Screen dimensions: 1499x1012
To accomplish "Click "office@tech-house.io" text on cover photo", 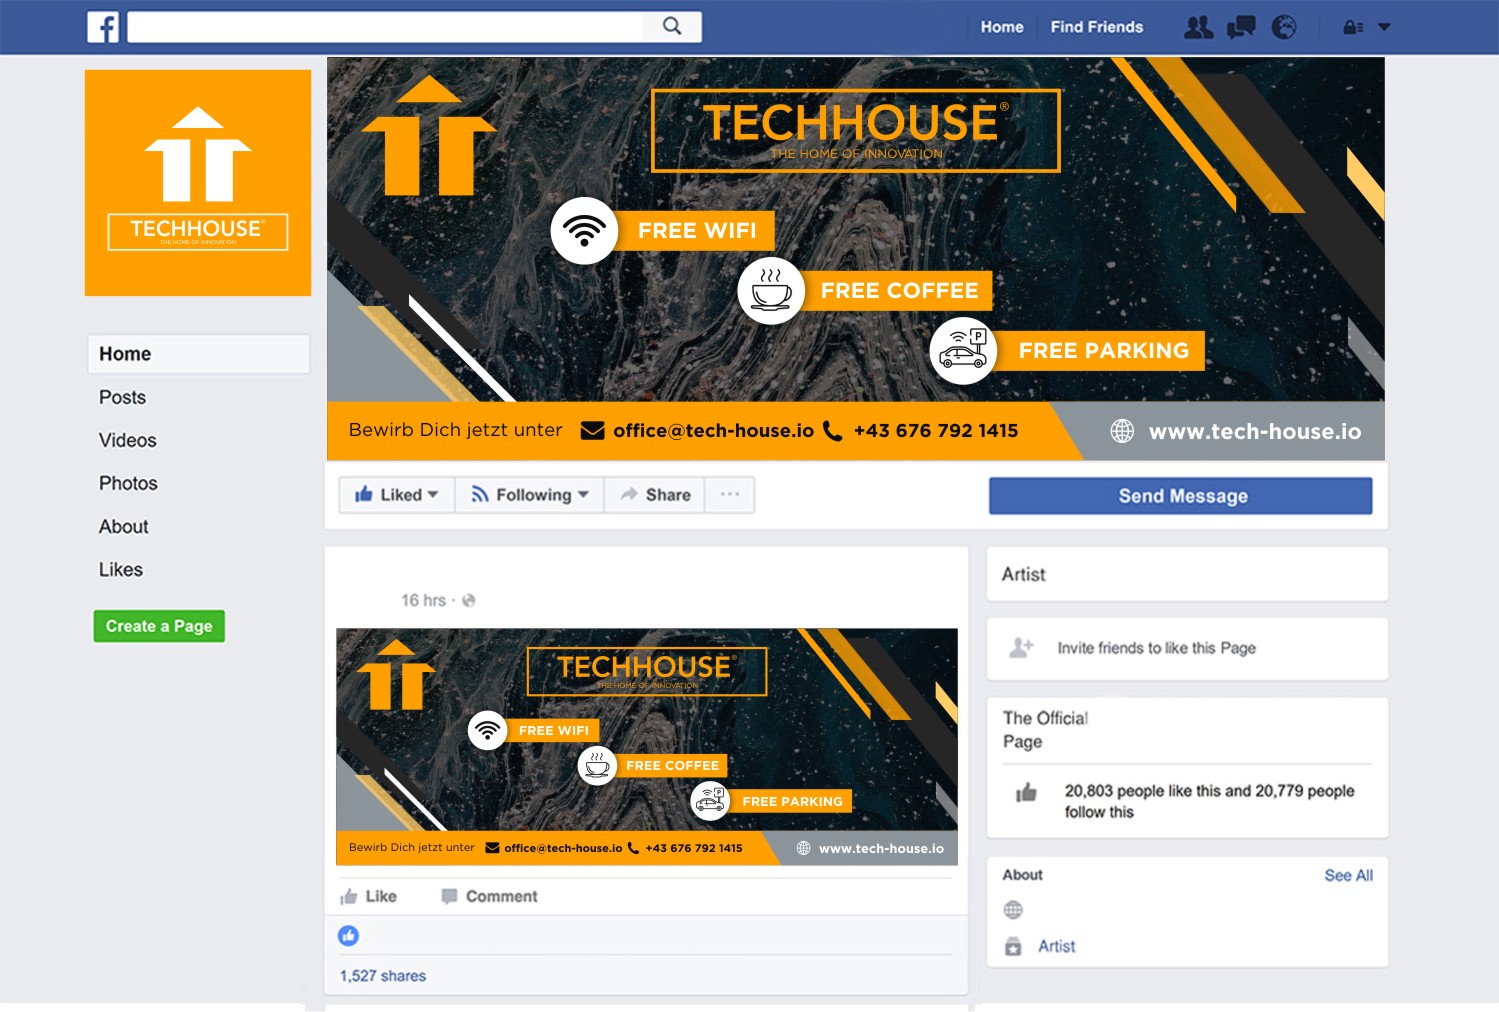I will [713, 430].
